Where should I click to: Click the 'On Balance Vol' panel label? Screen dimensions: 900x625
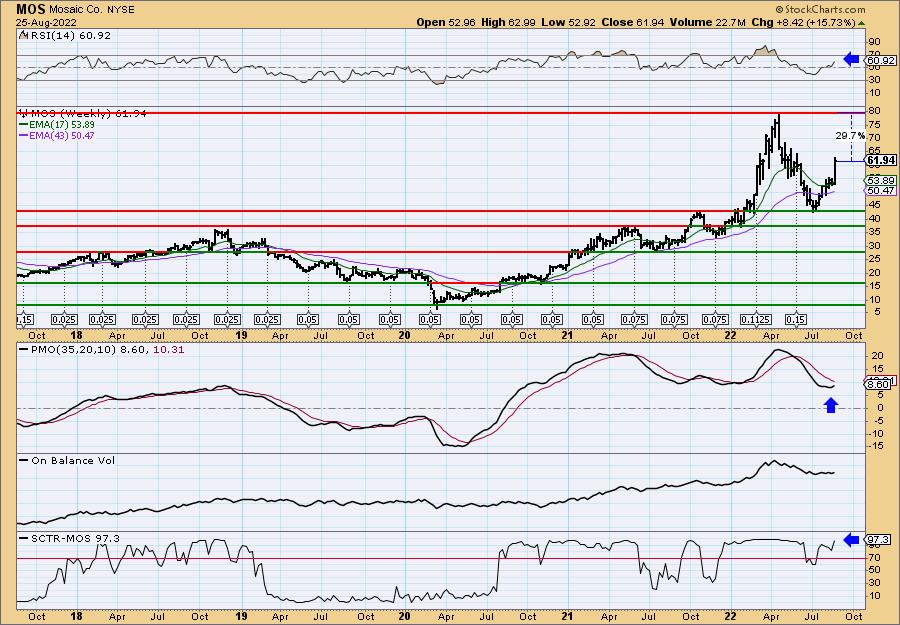[68, 460]
